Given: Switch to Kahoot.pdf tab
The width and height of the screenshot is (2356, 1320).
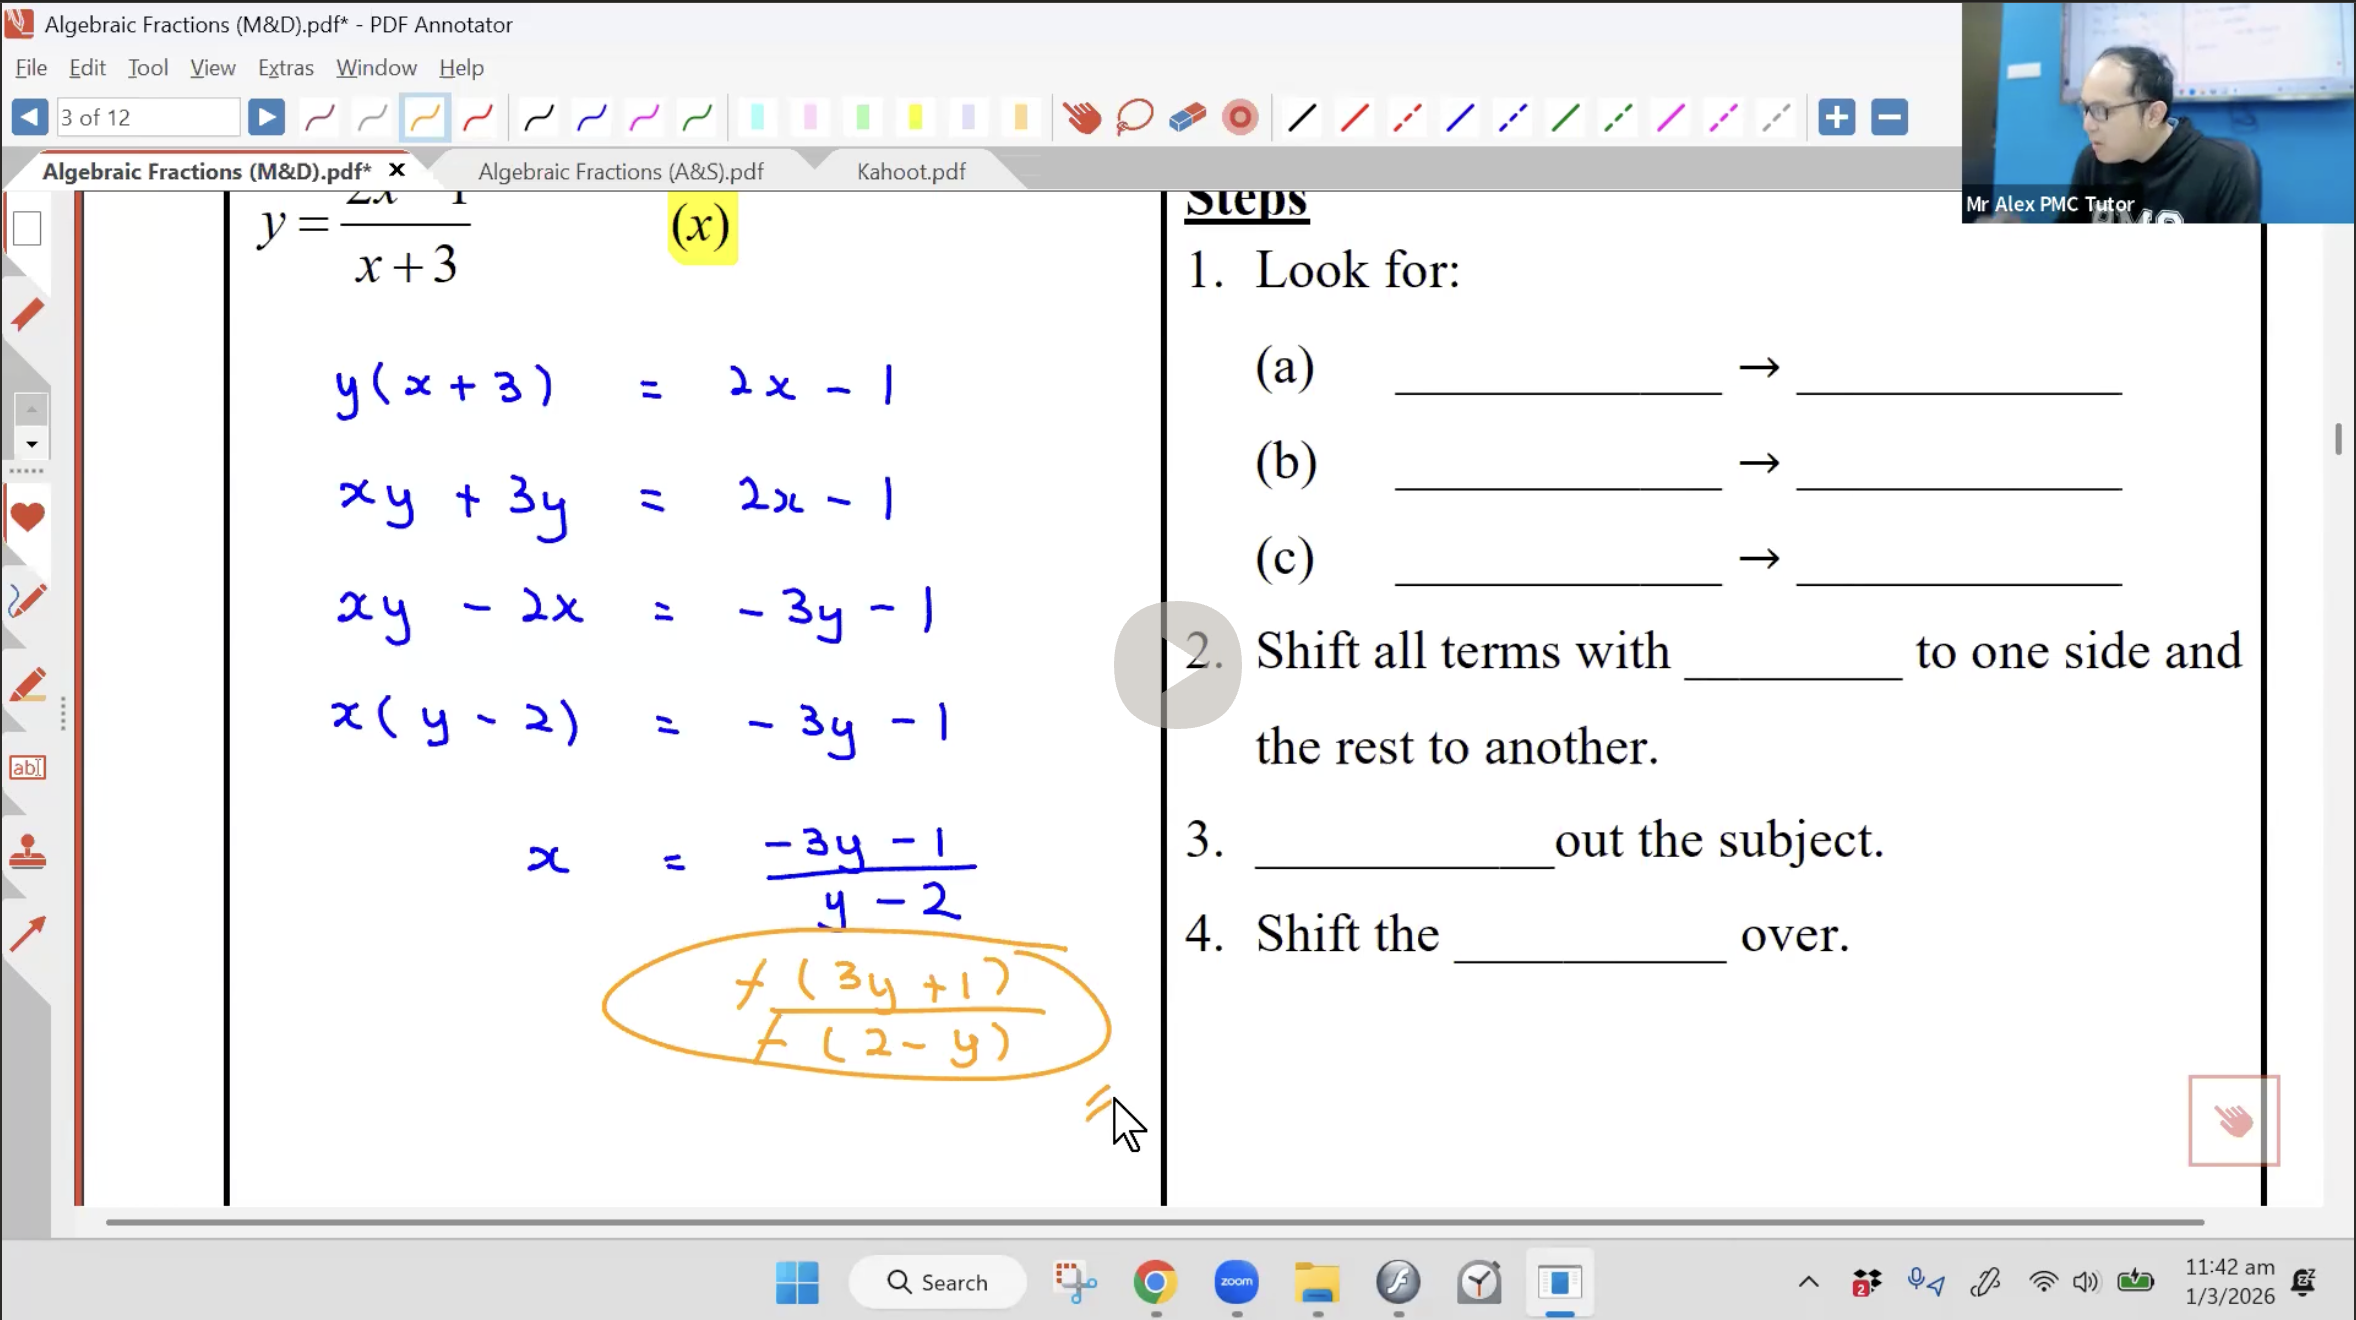Looking at the screenshot, I should [911, 171].
